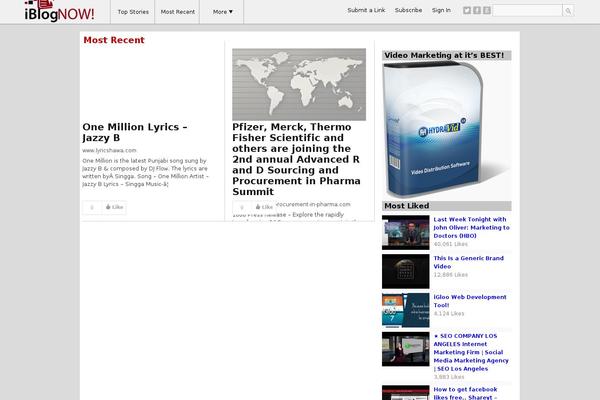Click the 40,061 Likes text

(450, 244)
